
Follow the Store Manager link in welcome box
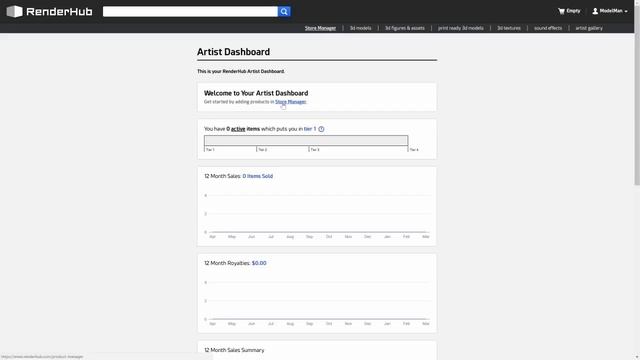(290, 102)
